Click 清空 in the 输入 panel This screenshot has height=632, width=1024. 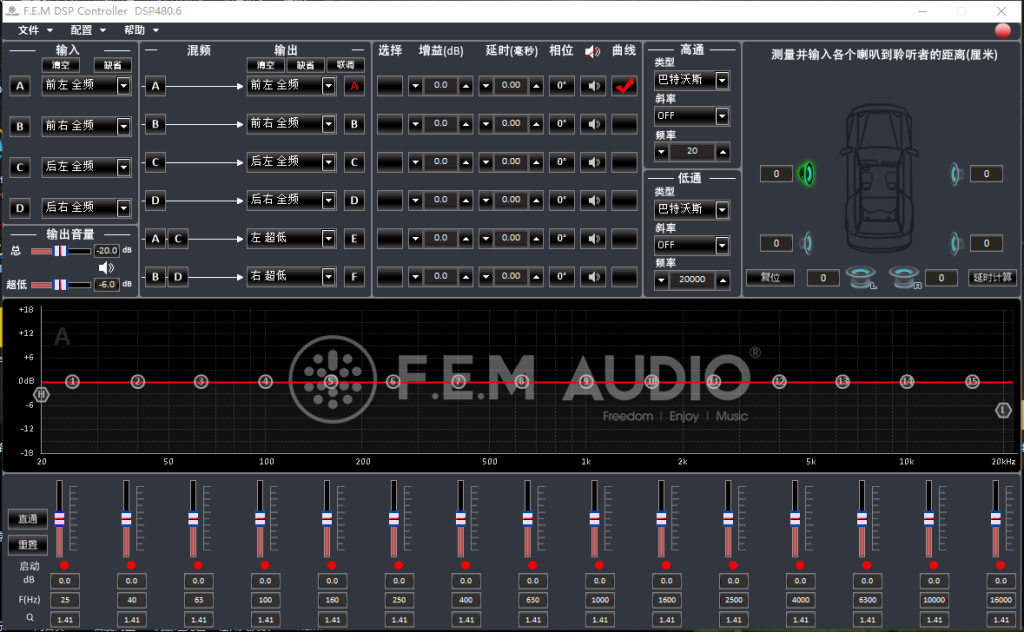point(61,65)
